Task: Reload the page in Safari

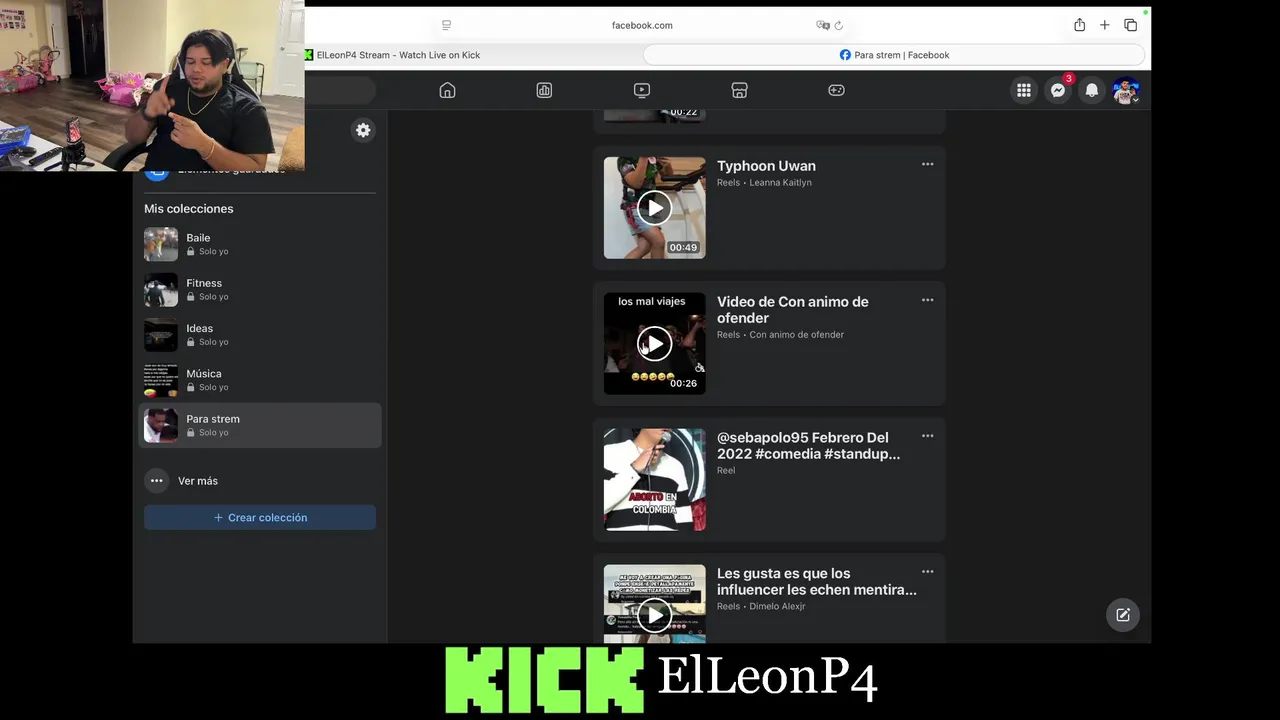Action: [x=838, y=25]
